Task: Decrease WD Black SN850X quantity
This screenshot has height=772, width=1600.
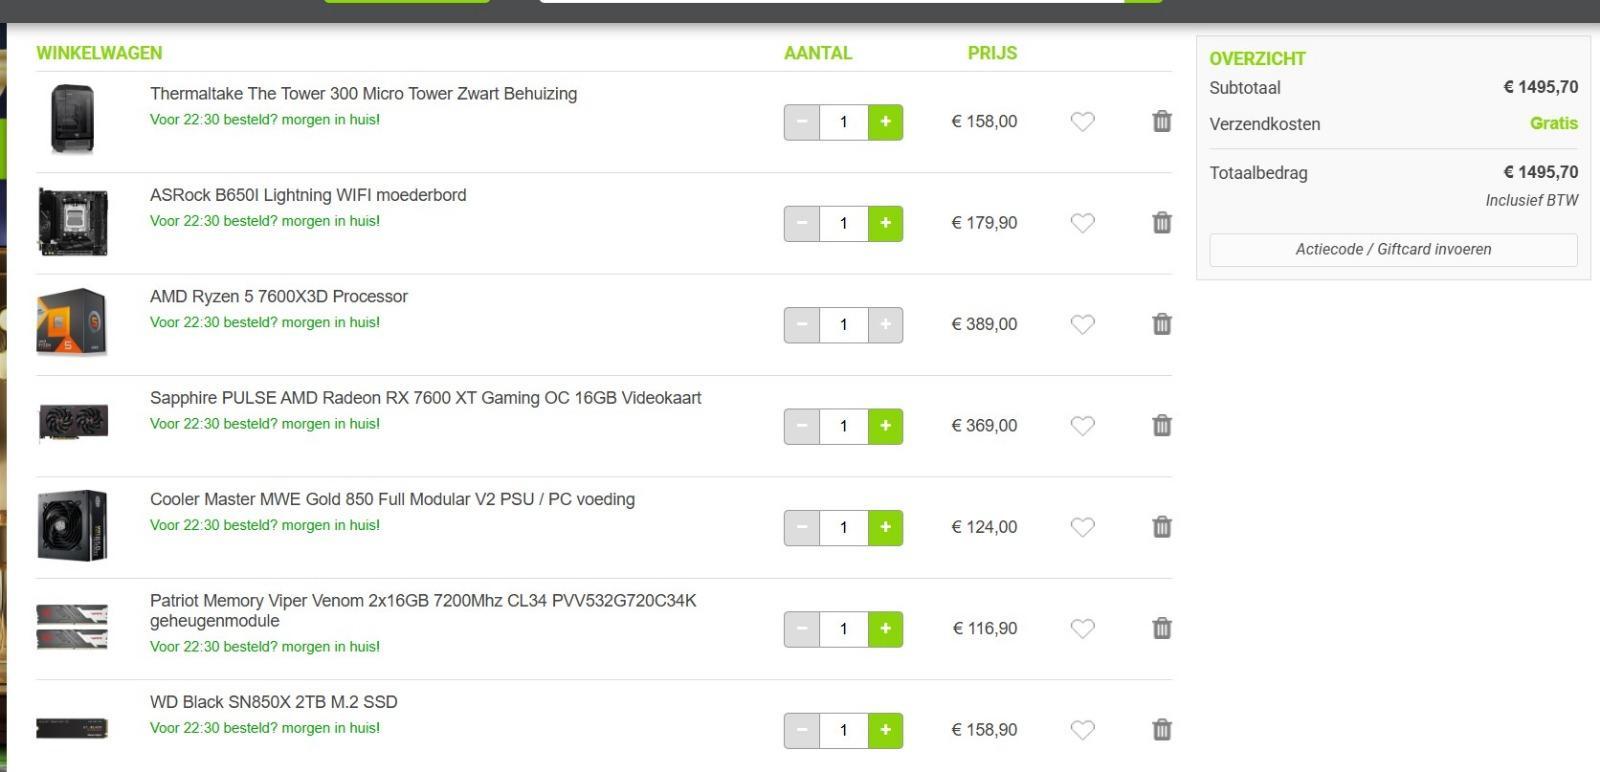Action: pos(802,730)
